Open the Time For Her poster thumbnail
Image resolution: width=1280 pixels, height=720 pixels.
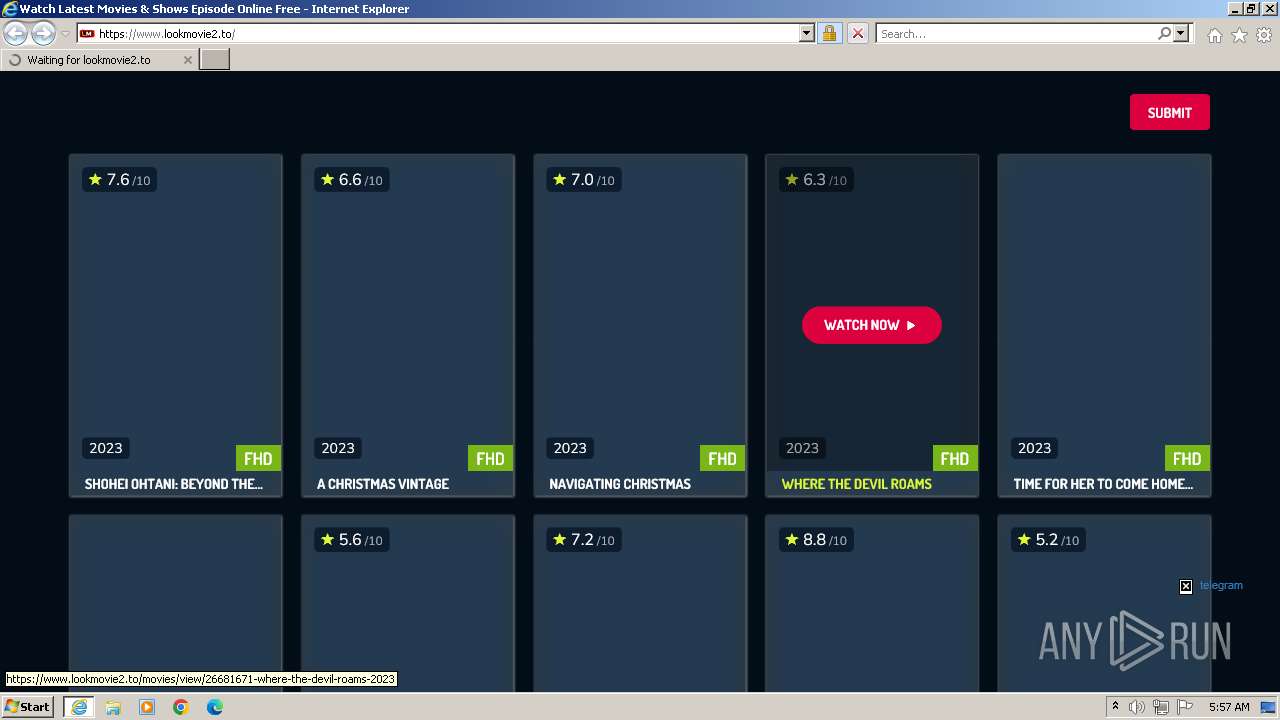[1104, 312]
